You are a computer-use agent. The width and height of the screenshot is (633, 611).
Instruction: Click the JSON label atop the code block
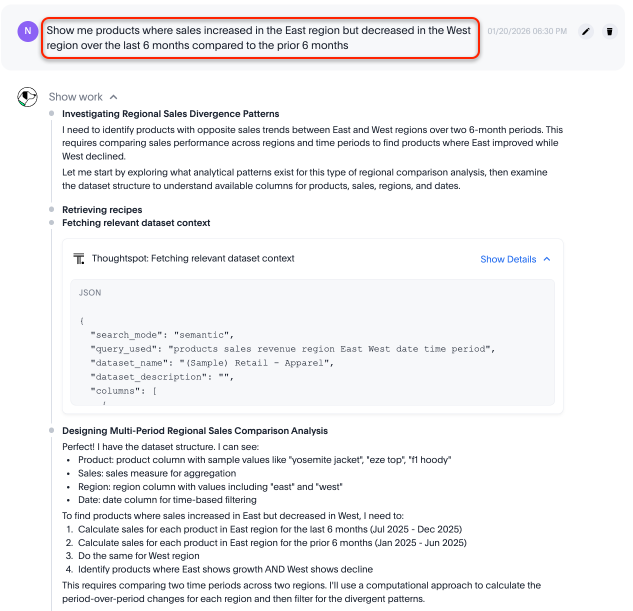90,293
